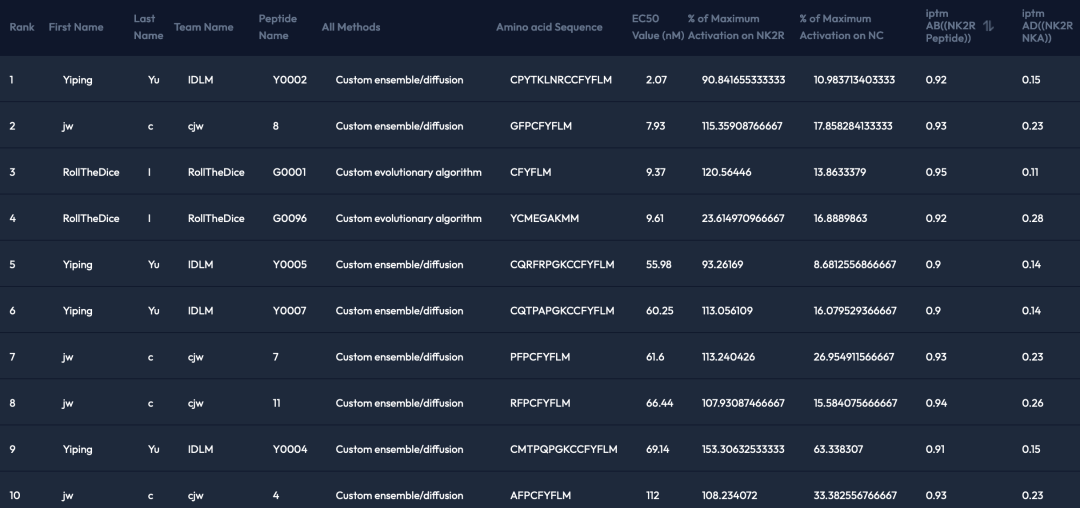Click the Team Name column header
This screenshot has width=1080, height=508.
pos(203,27)
